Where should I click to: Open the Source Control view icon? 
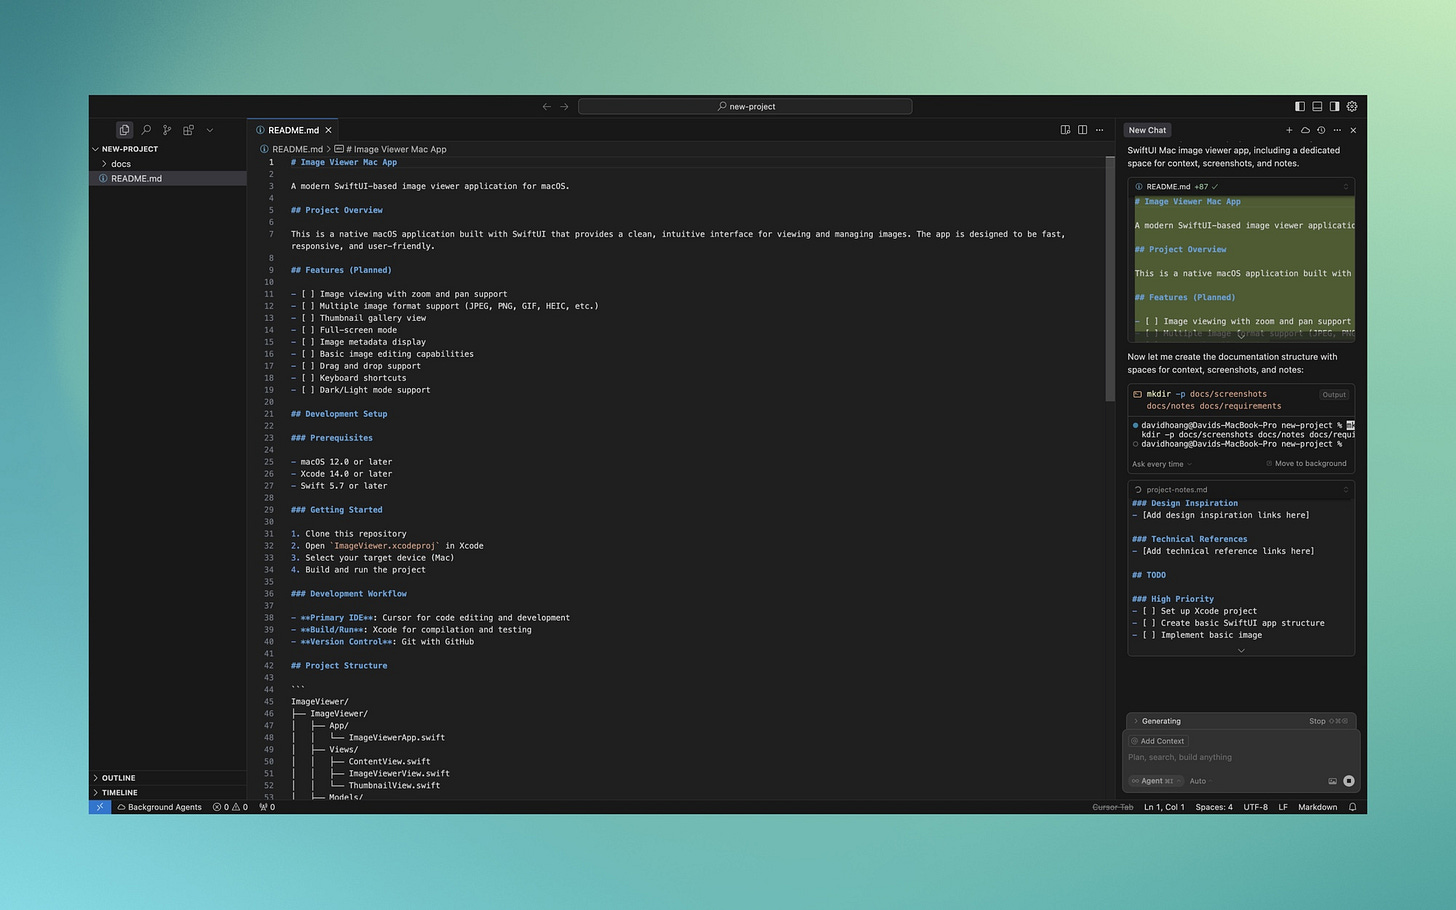click(167, 130)
